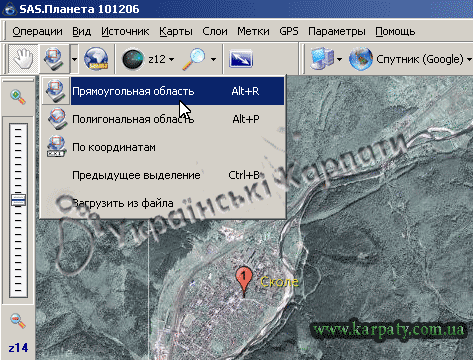
Task: Expand the selection tool dropdown arrow
Action: [x=74, y=59]
